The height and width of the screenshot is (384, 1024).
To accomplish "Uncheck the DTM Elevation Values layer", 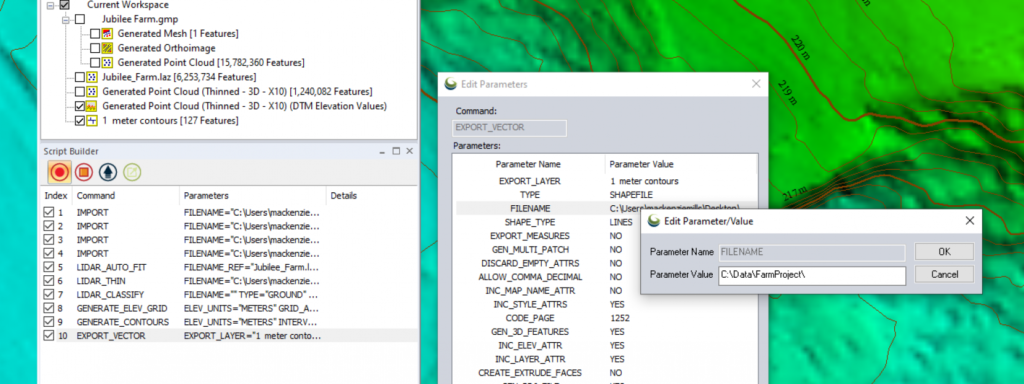I will click(x=80, y=106).
